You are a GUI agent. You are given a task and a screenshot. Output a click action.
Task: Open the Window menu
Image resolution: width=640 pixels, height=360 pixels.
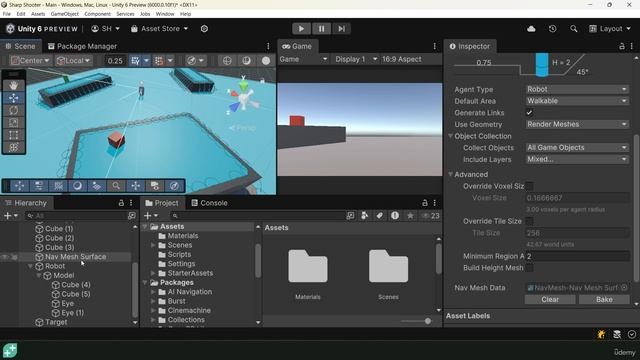tap(165, 14)
